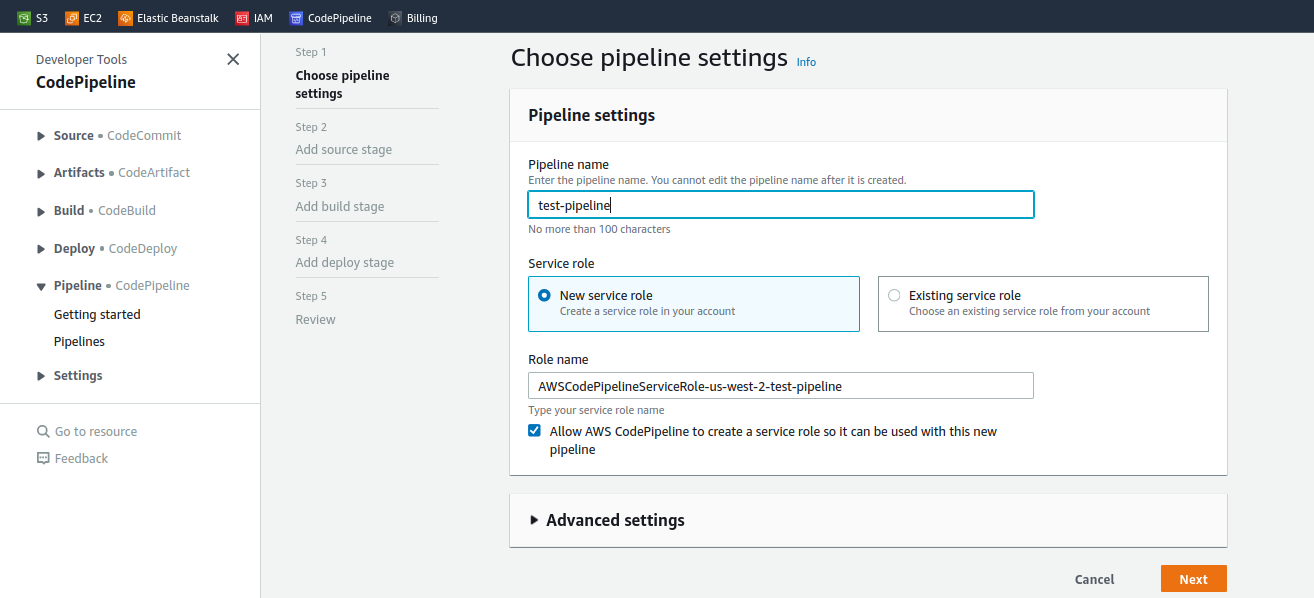Expand the Artifacts CodeArtifact section

41,173
